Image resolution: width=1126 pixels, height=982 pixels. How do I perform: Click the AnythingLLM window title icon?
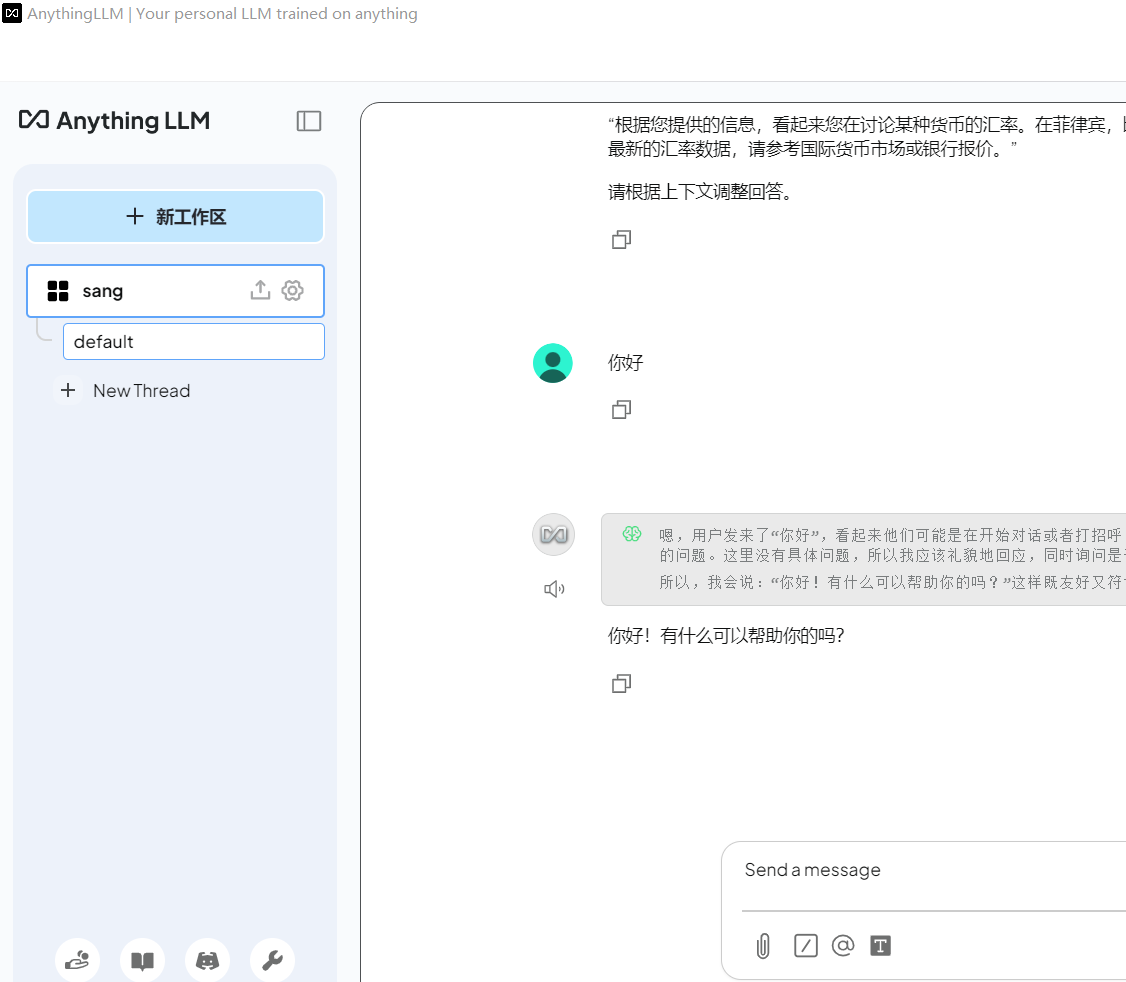click(12, 13)
